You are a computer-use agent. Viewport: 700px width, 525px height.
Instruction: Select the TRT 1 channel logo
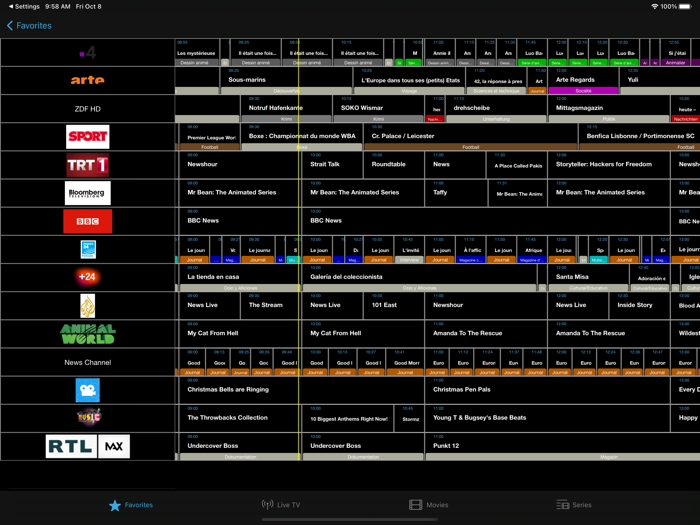tap(88, 165)
